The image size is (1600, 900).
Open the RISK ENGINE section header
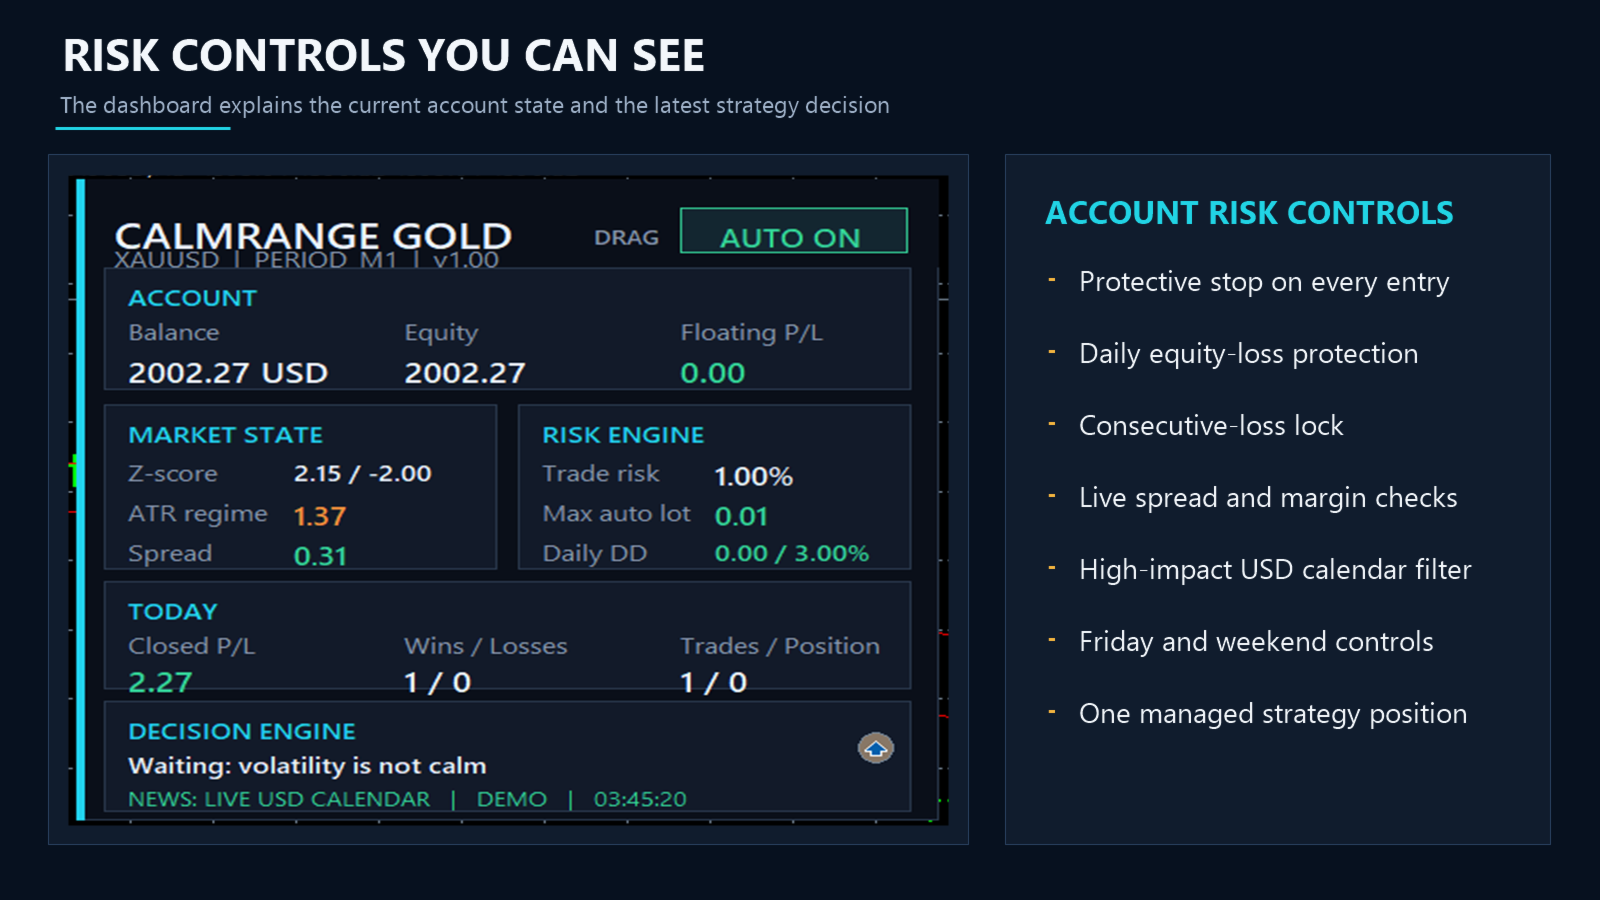coord(623,435)
